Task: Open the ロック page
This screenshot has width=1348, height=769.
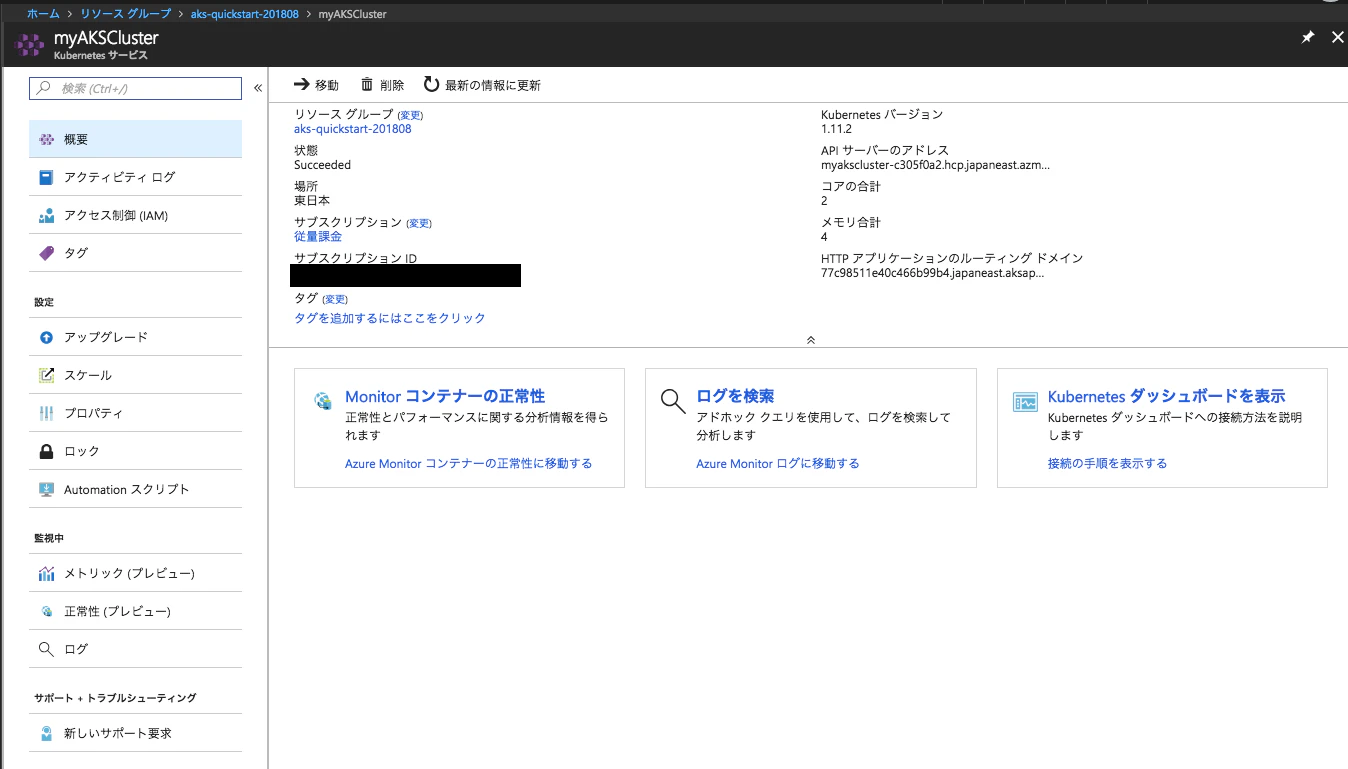Action: click(135, 451)
